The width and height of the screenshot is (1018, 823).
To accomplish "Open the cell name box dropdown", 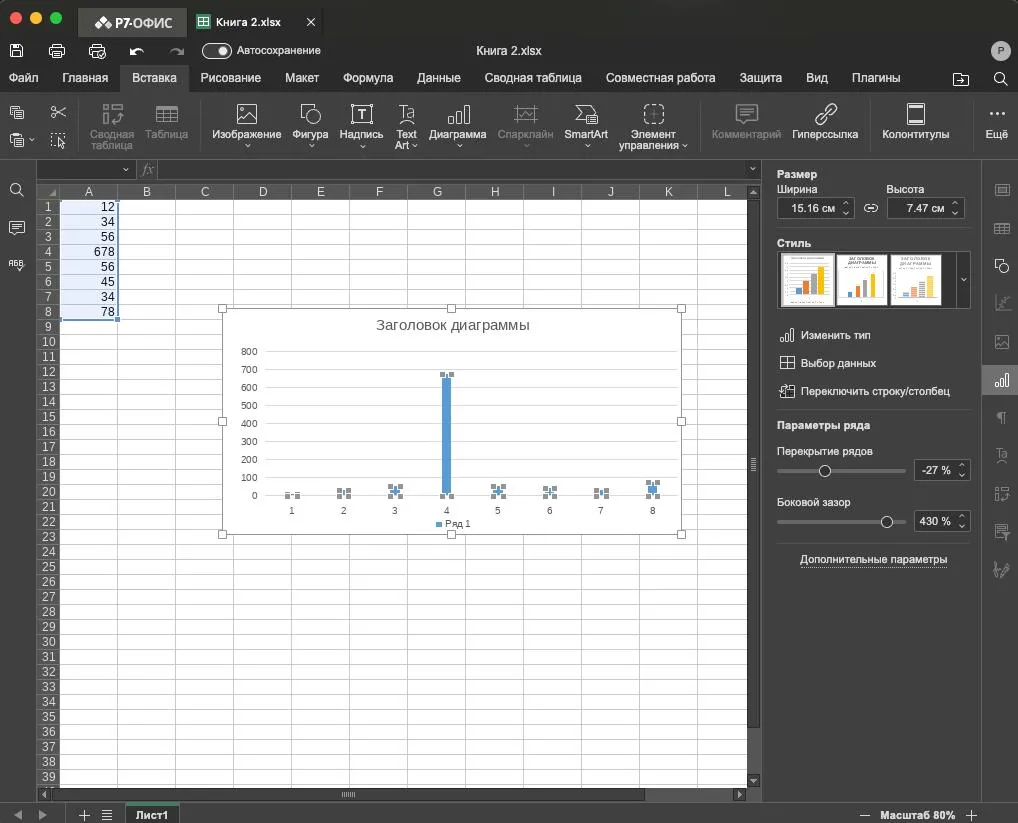I will click(125, 170).
